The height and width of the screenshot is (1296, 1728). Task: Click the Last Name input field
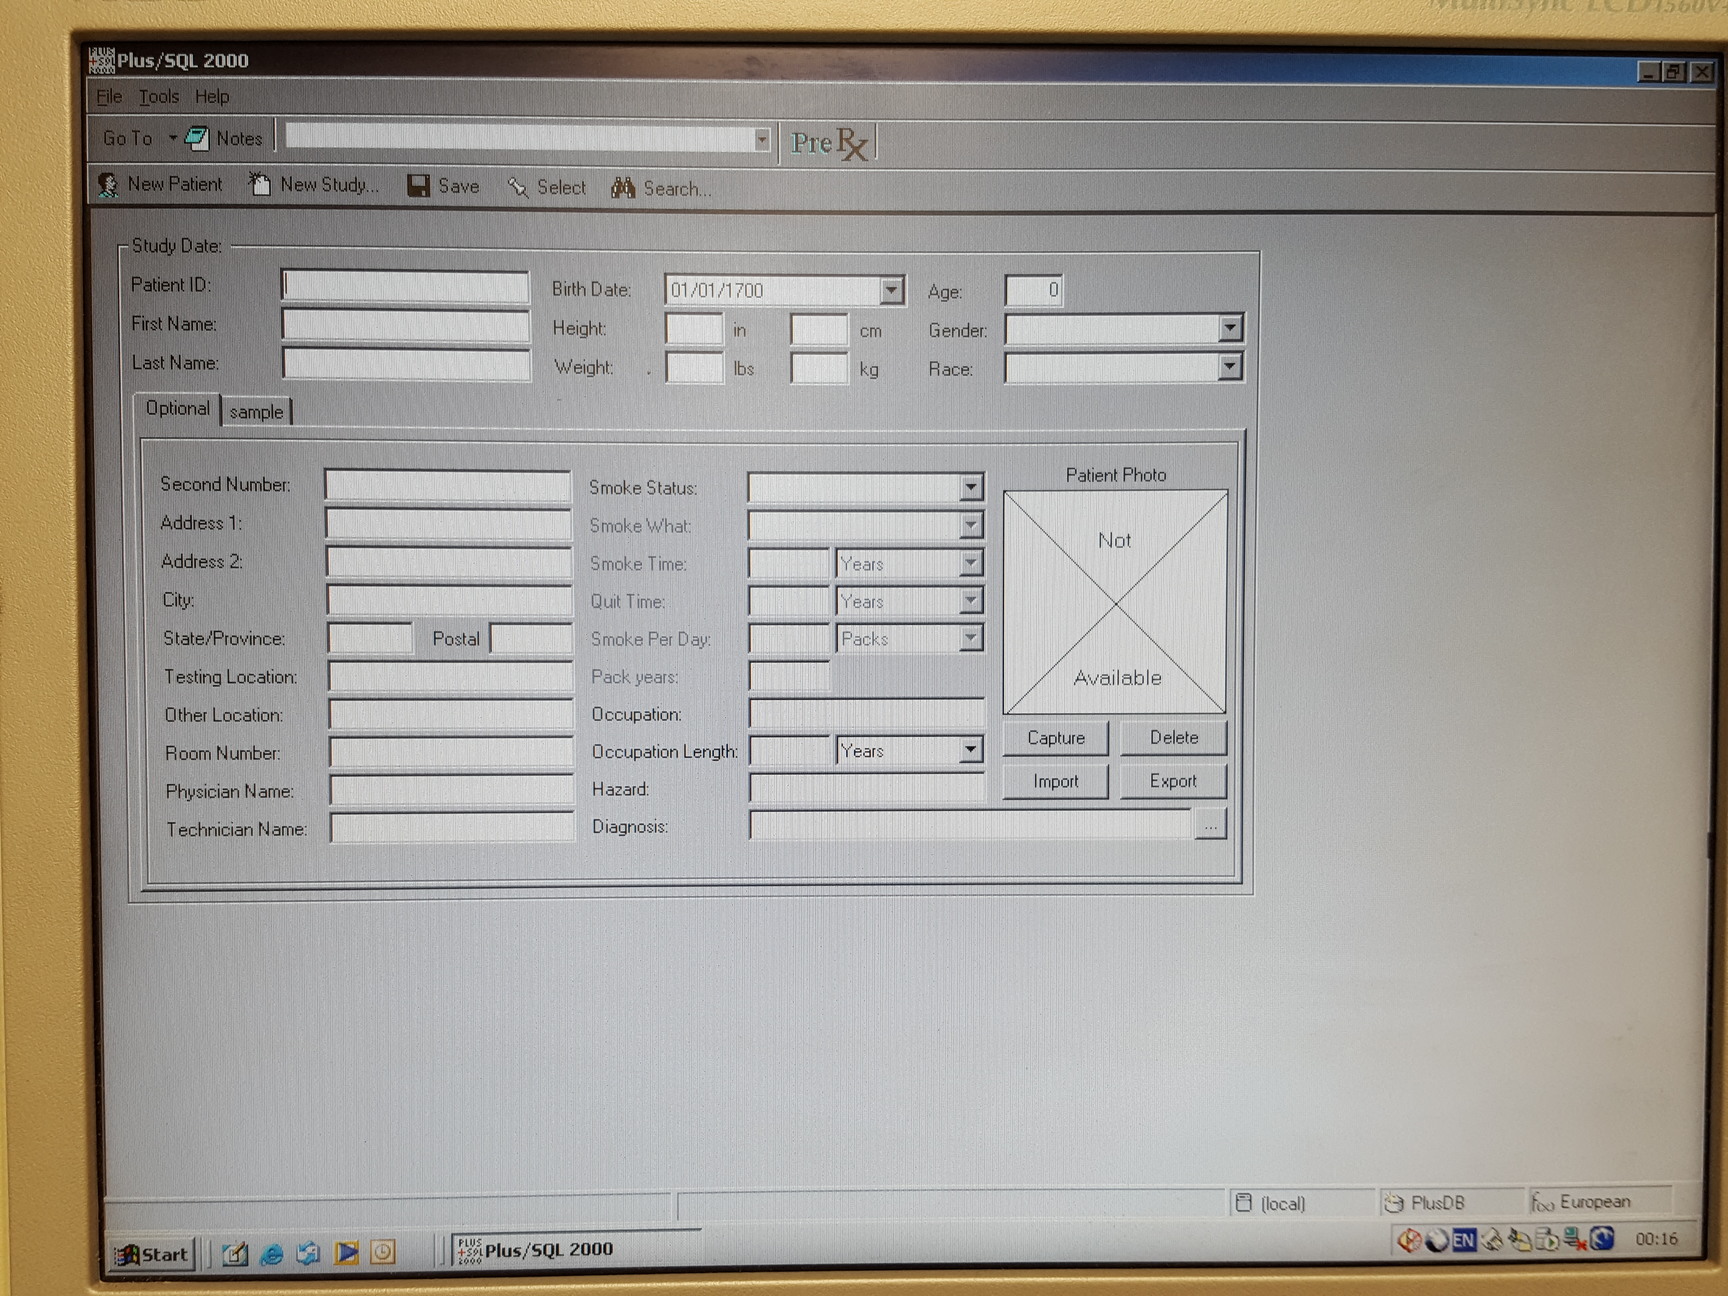coord(406,364)
